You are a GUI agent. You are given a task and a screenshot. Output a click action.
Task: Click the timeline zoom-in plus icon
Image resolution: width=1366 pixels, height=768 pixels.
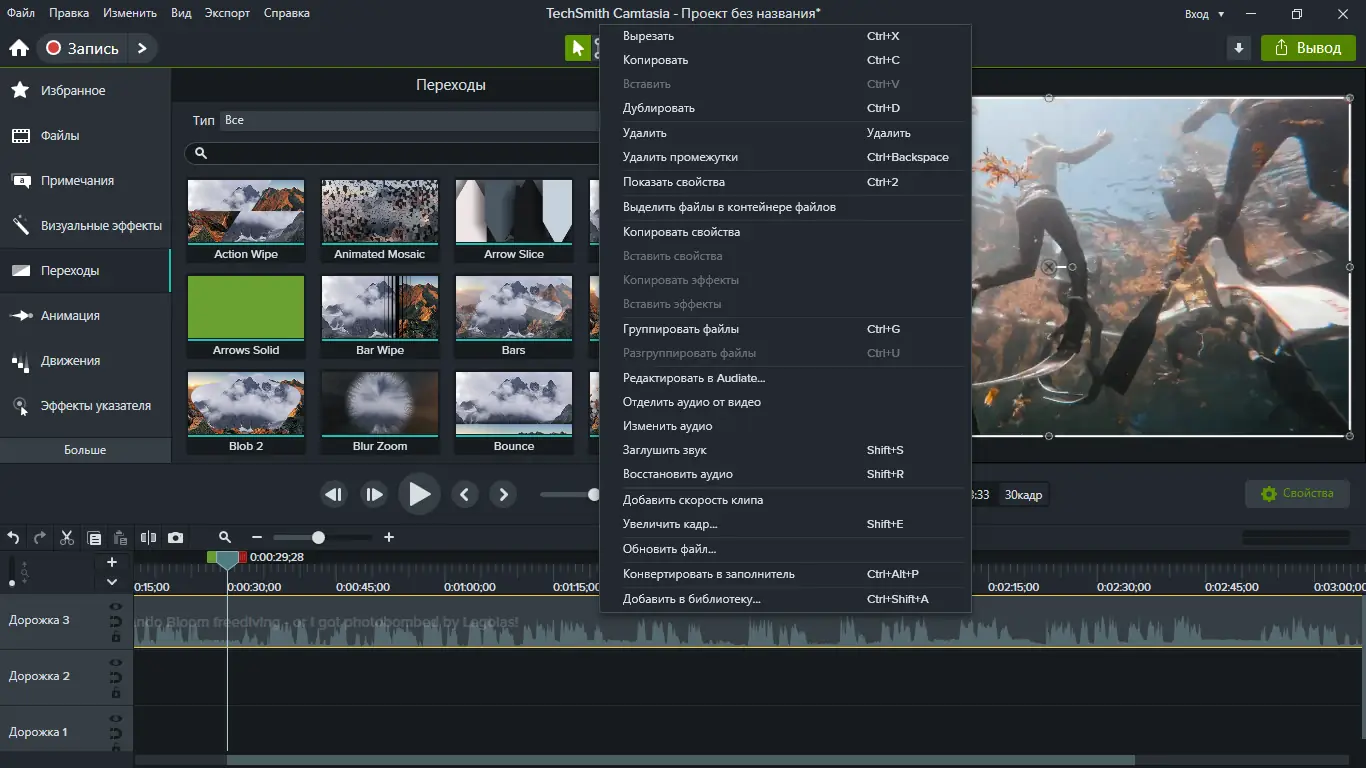click(x=389, y=538)
